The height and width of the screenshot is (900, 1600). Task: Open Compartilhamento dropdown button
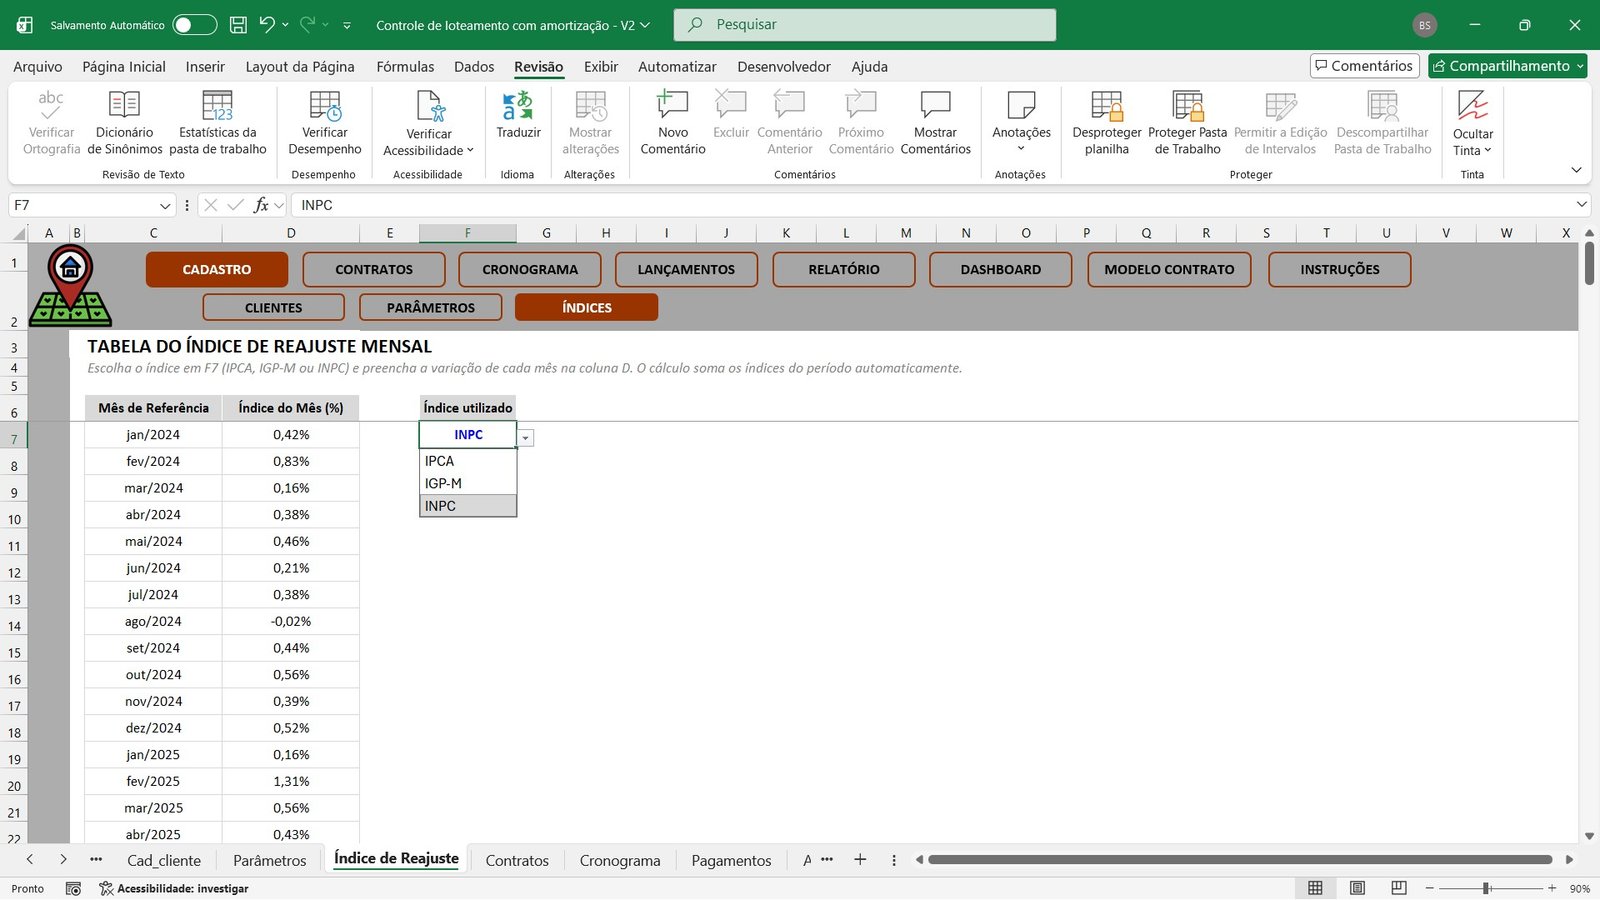(x=1508, y=66)
